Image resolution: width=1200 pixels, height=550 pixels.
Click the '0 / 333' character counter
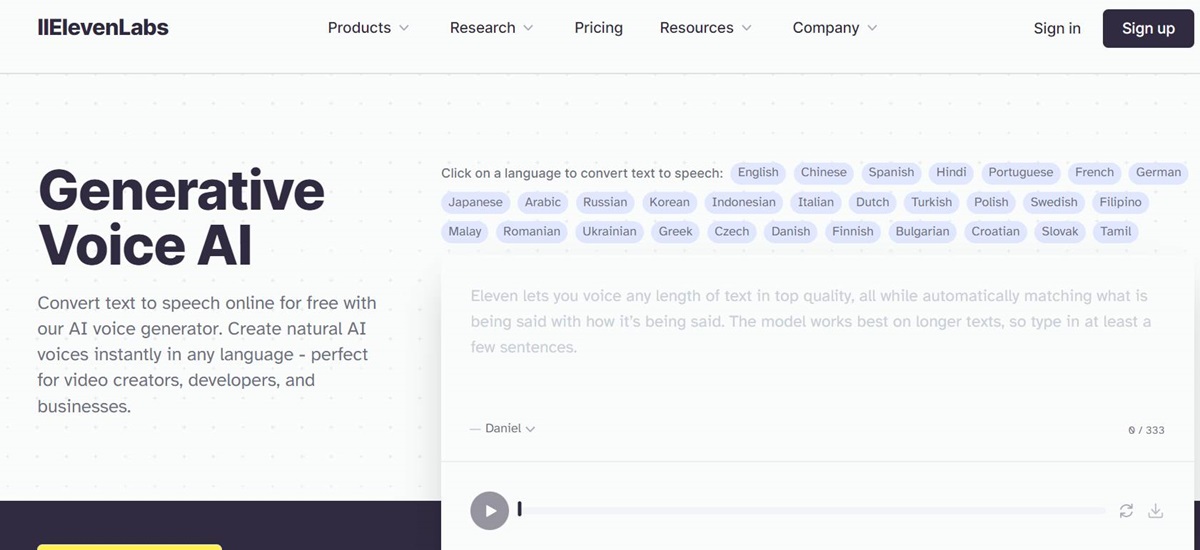(1146, 430)
